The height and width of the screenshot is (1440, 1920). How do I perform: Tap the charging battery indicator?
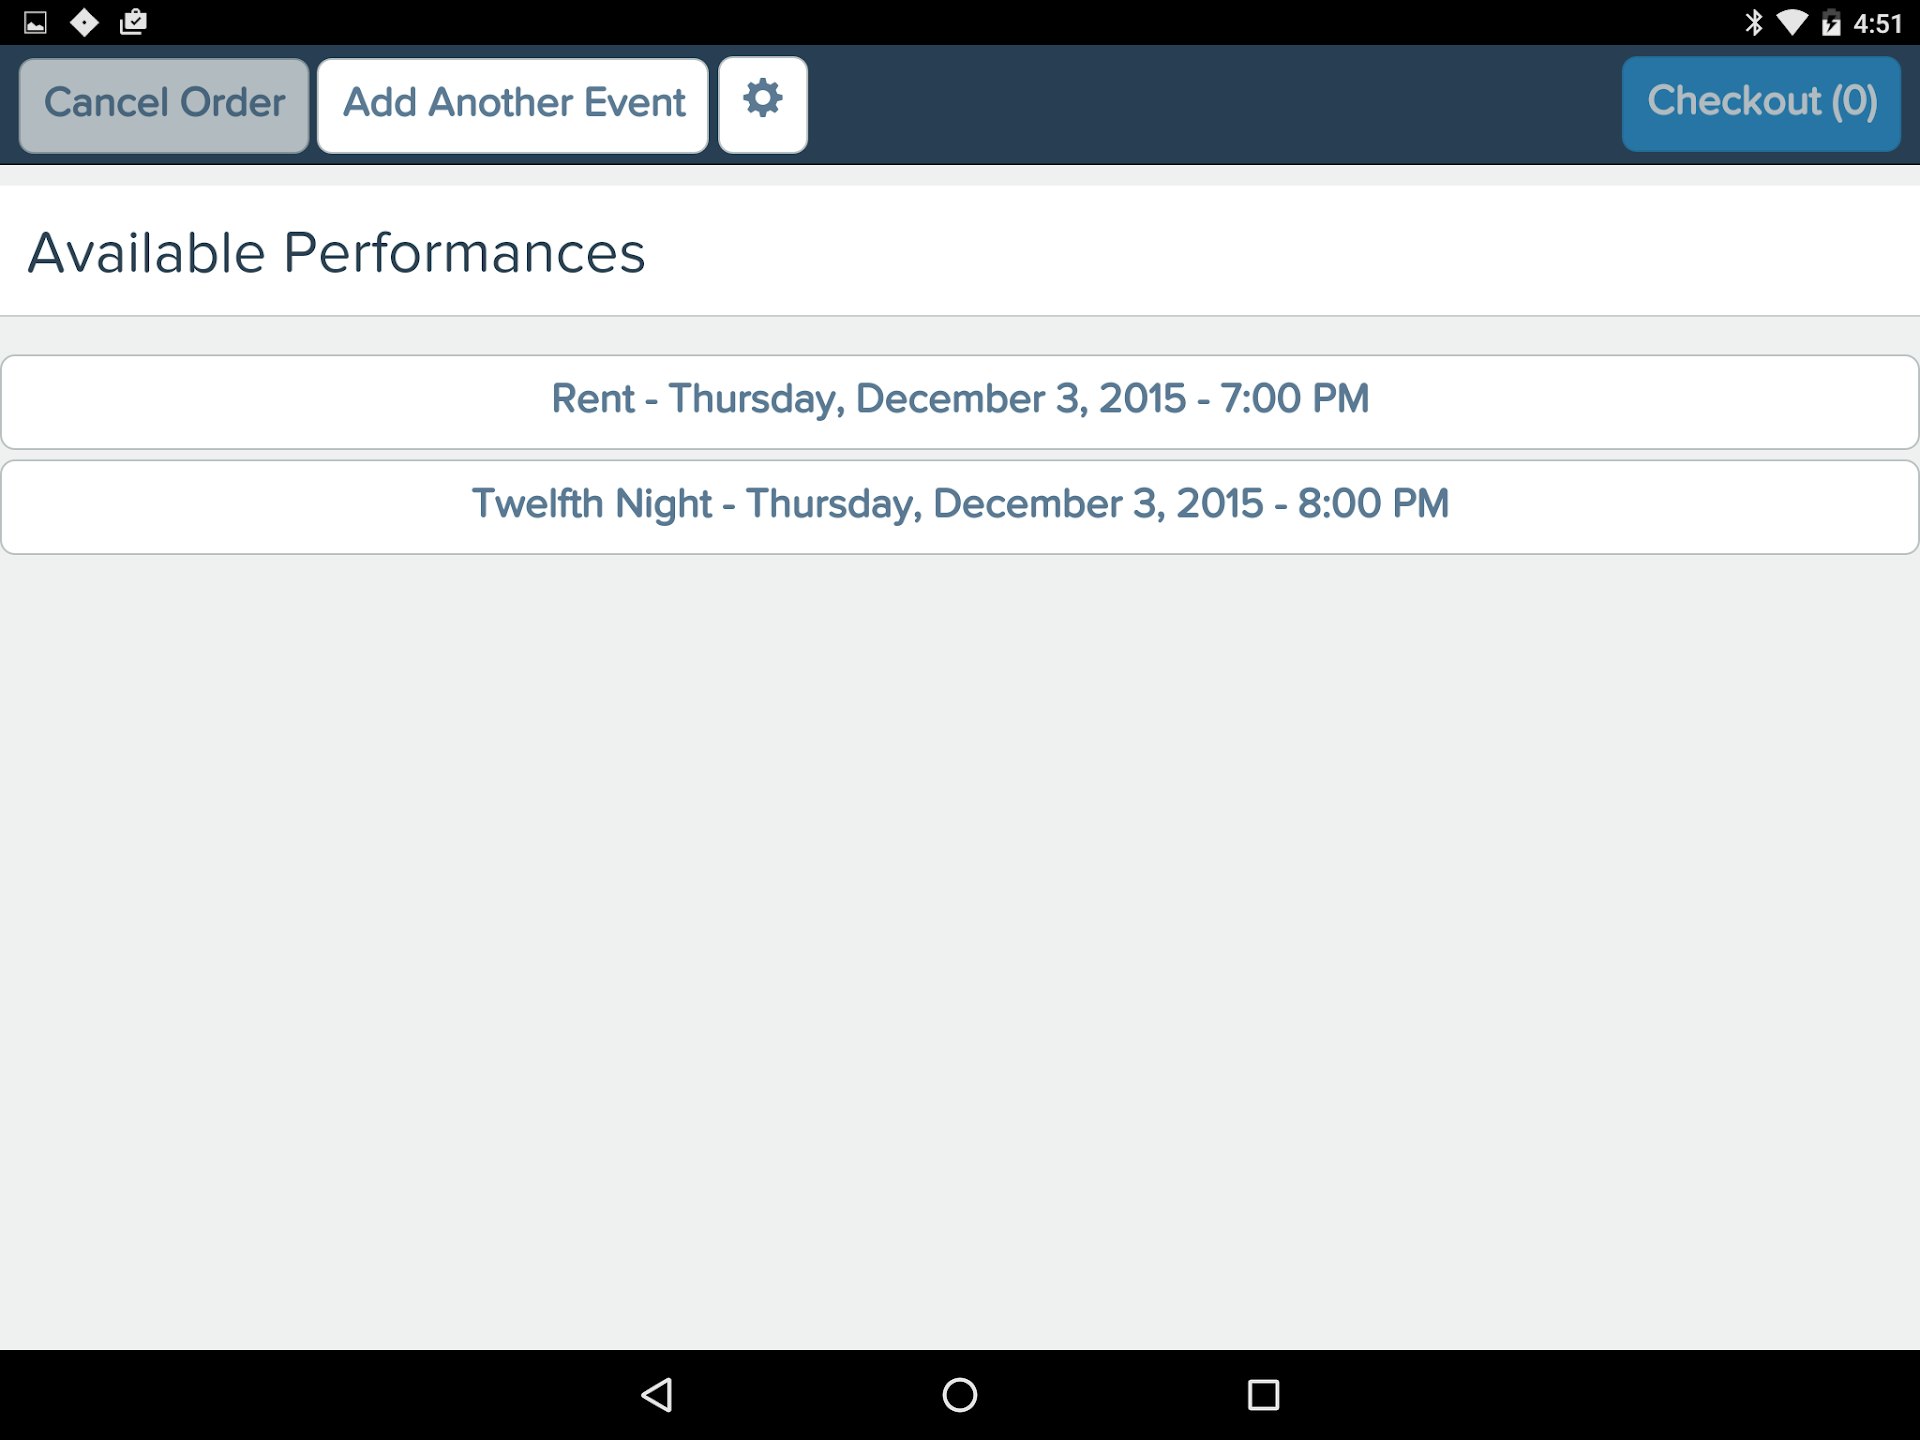[1832, 21]
